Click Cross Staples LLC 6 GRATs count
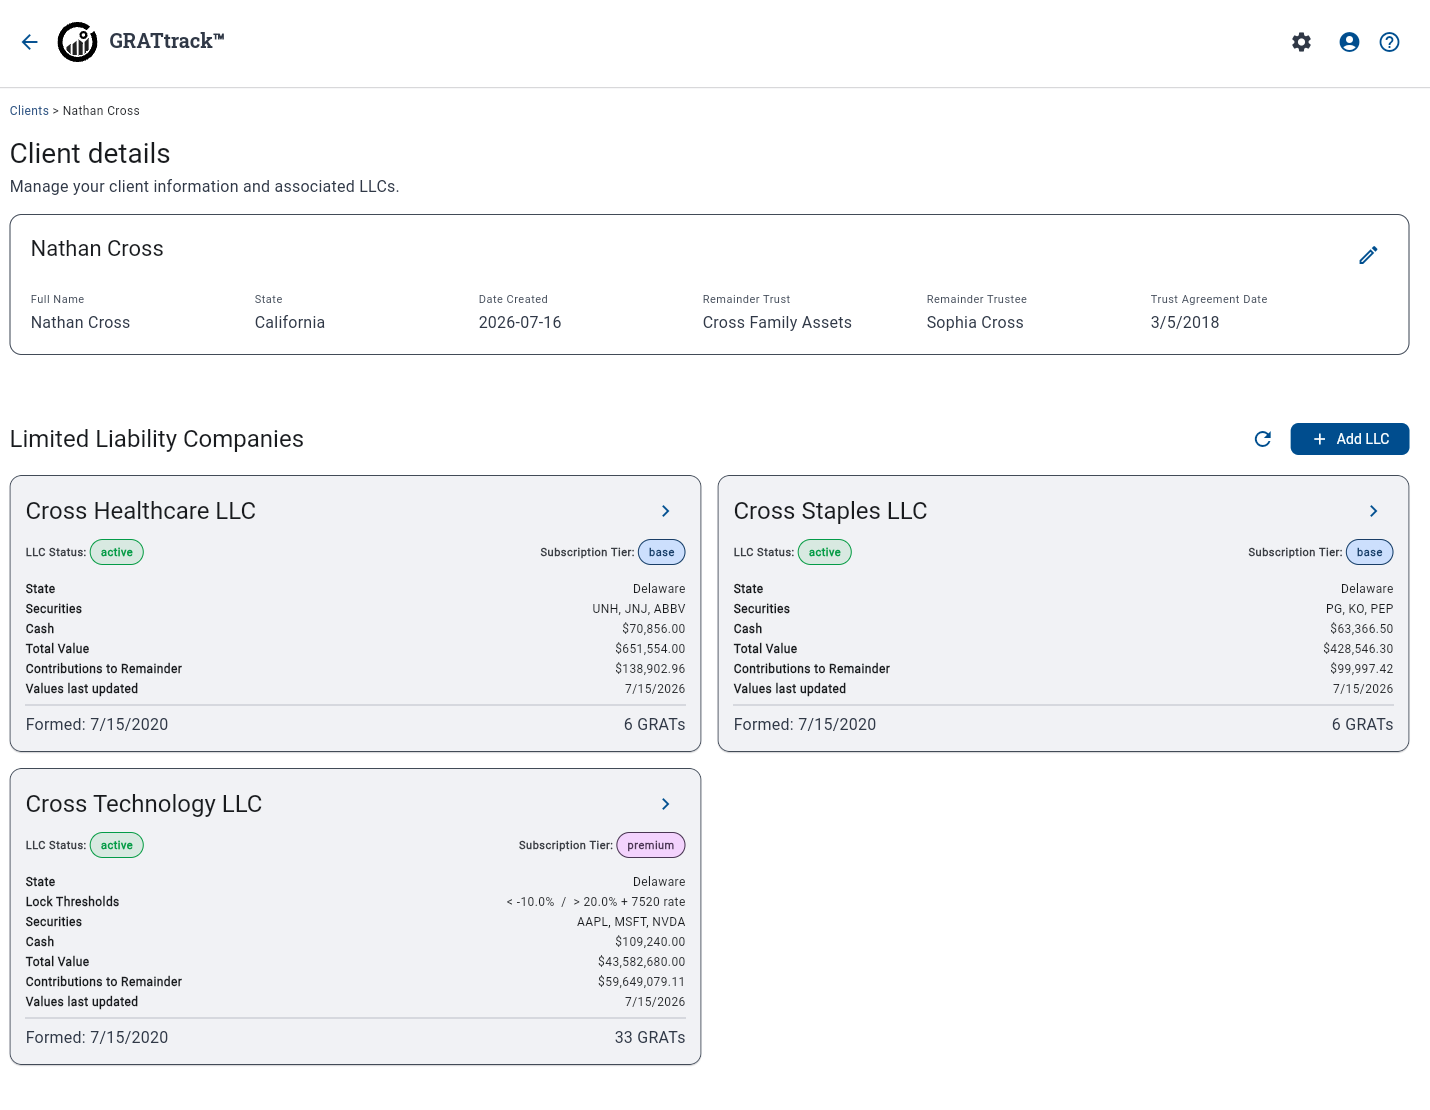Viewport: 1430px width, 1110px height. [1363, 725]
